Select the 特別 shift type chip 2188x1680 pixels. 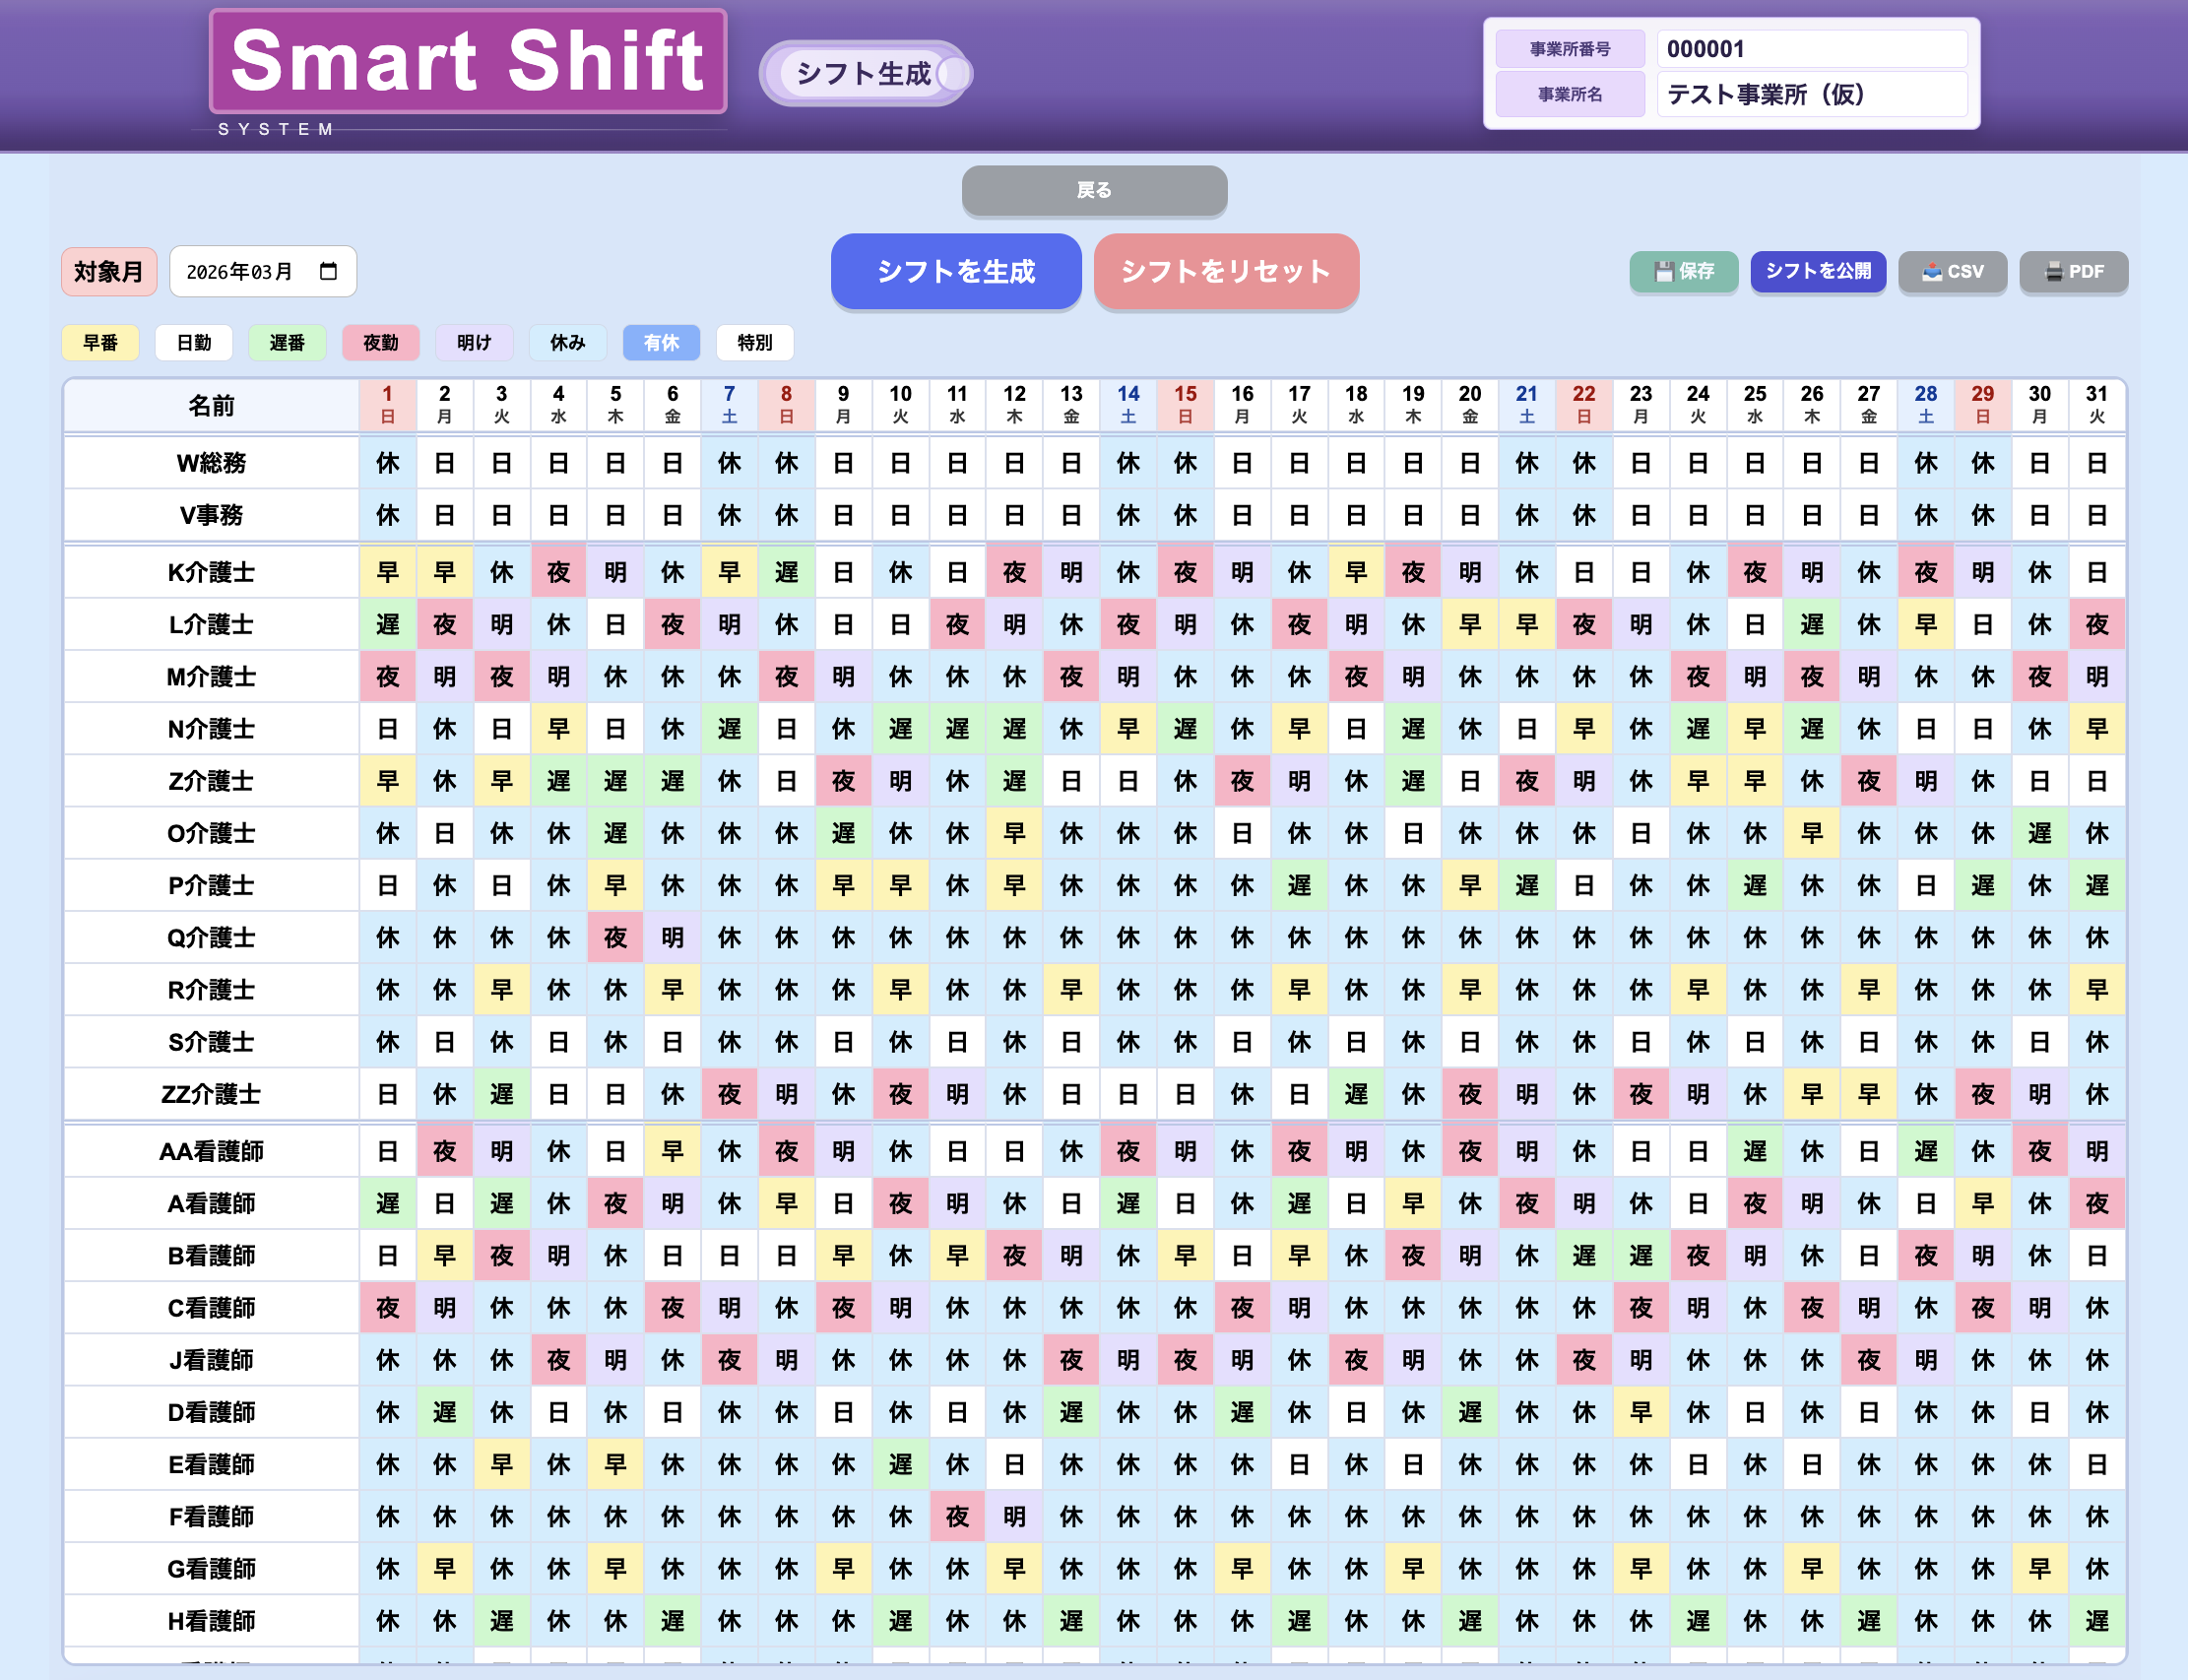754,343
